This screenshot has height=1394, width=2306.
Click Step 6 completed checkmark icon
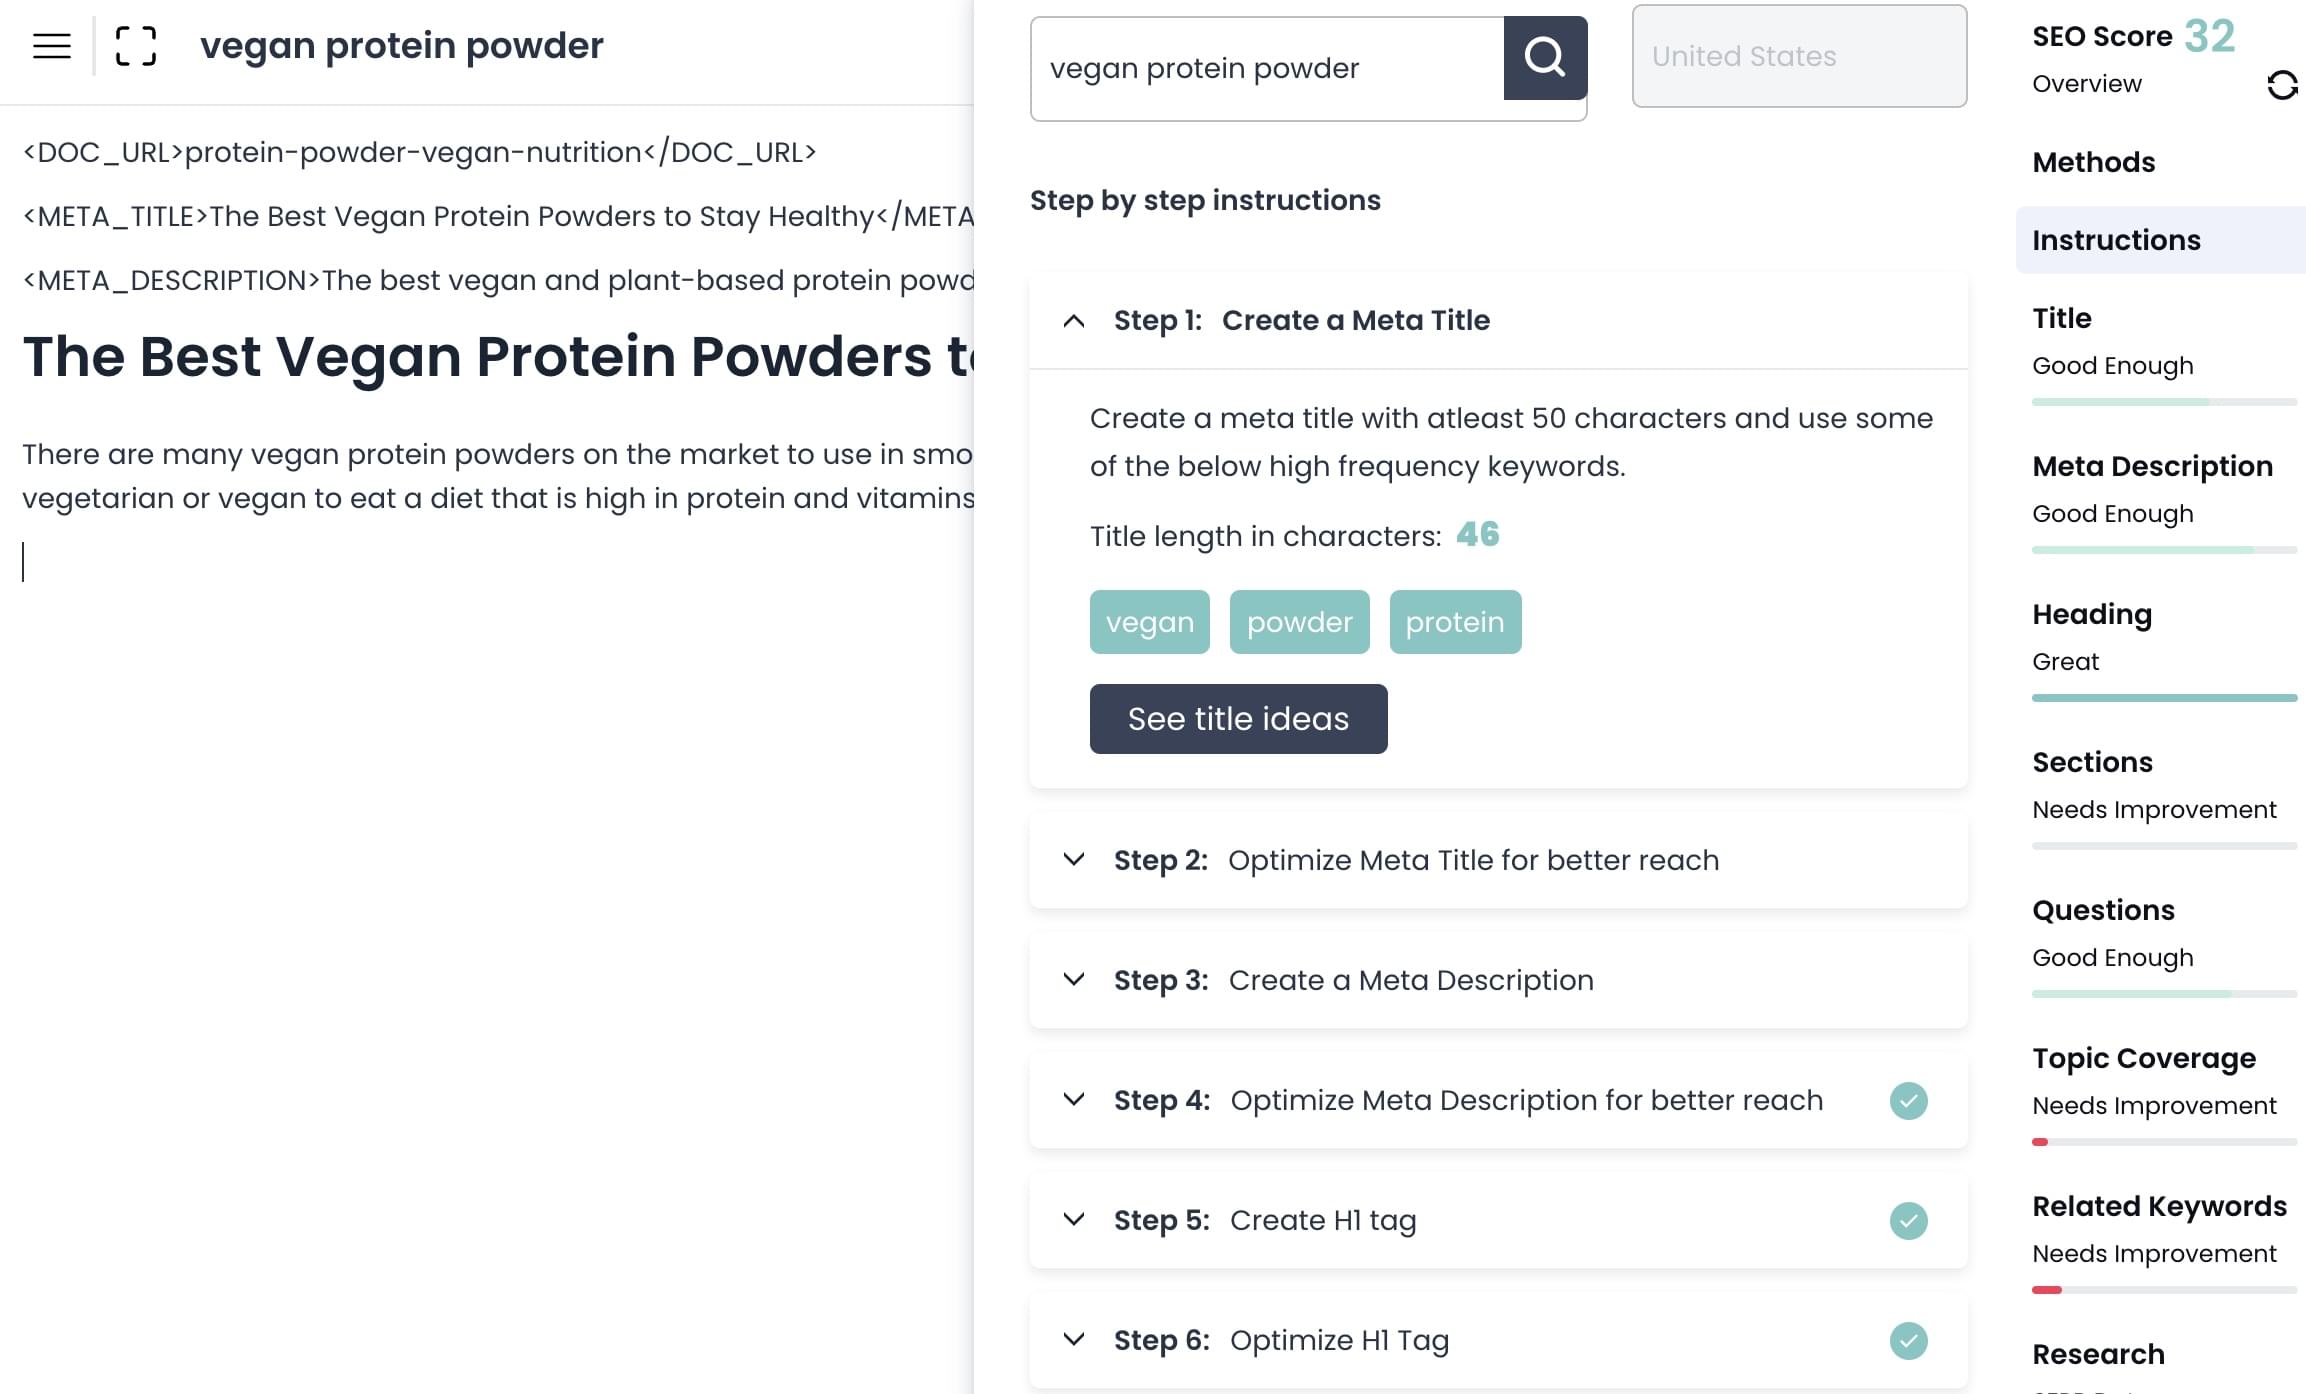(x=1908, y=1341)
